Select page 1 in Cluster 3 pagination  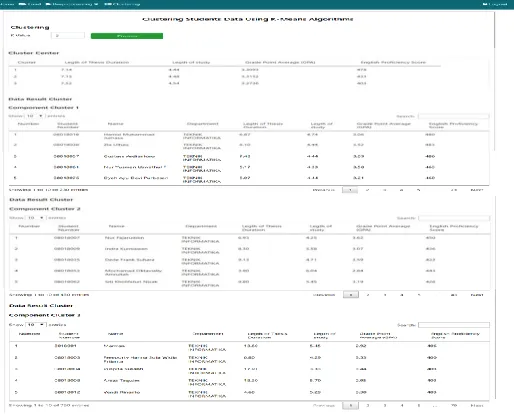click(350, 405)
